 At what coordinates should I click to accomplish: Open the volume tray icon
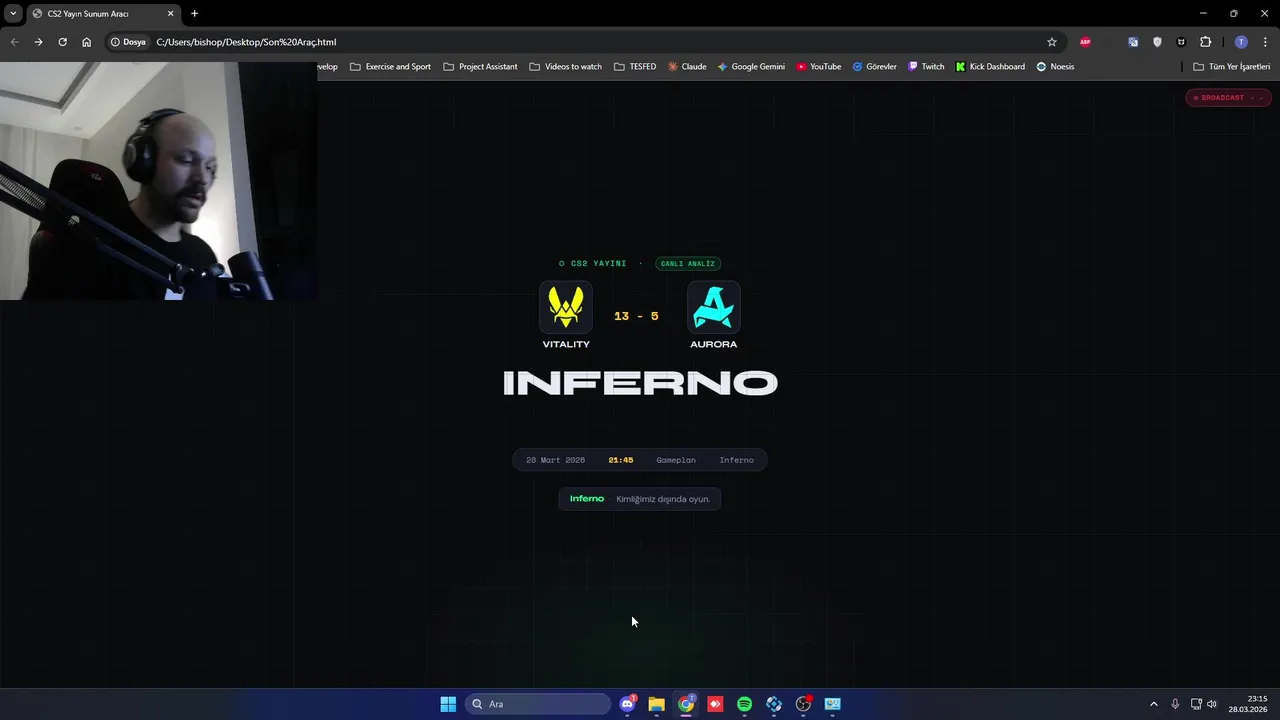click(x=1212, y=704)
